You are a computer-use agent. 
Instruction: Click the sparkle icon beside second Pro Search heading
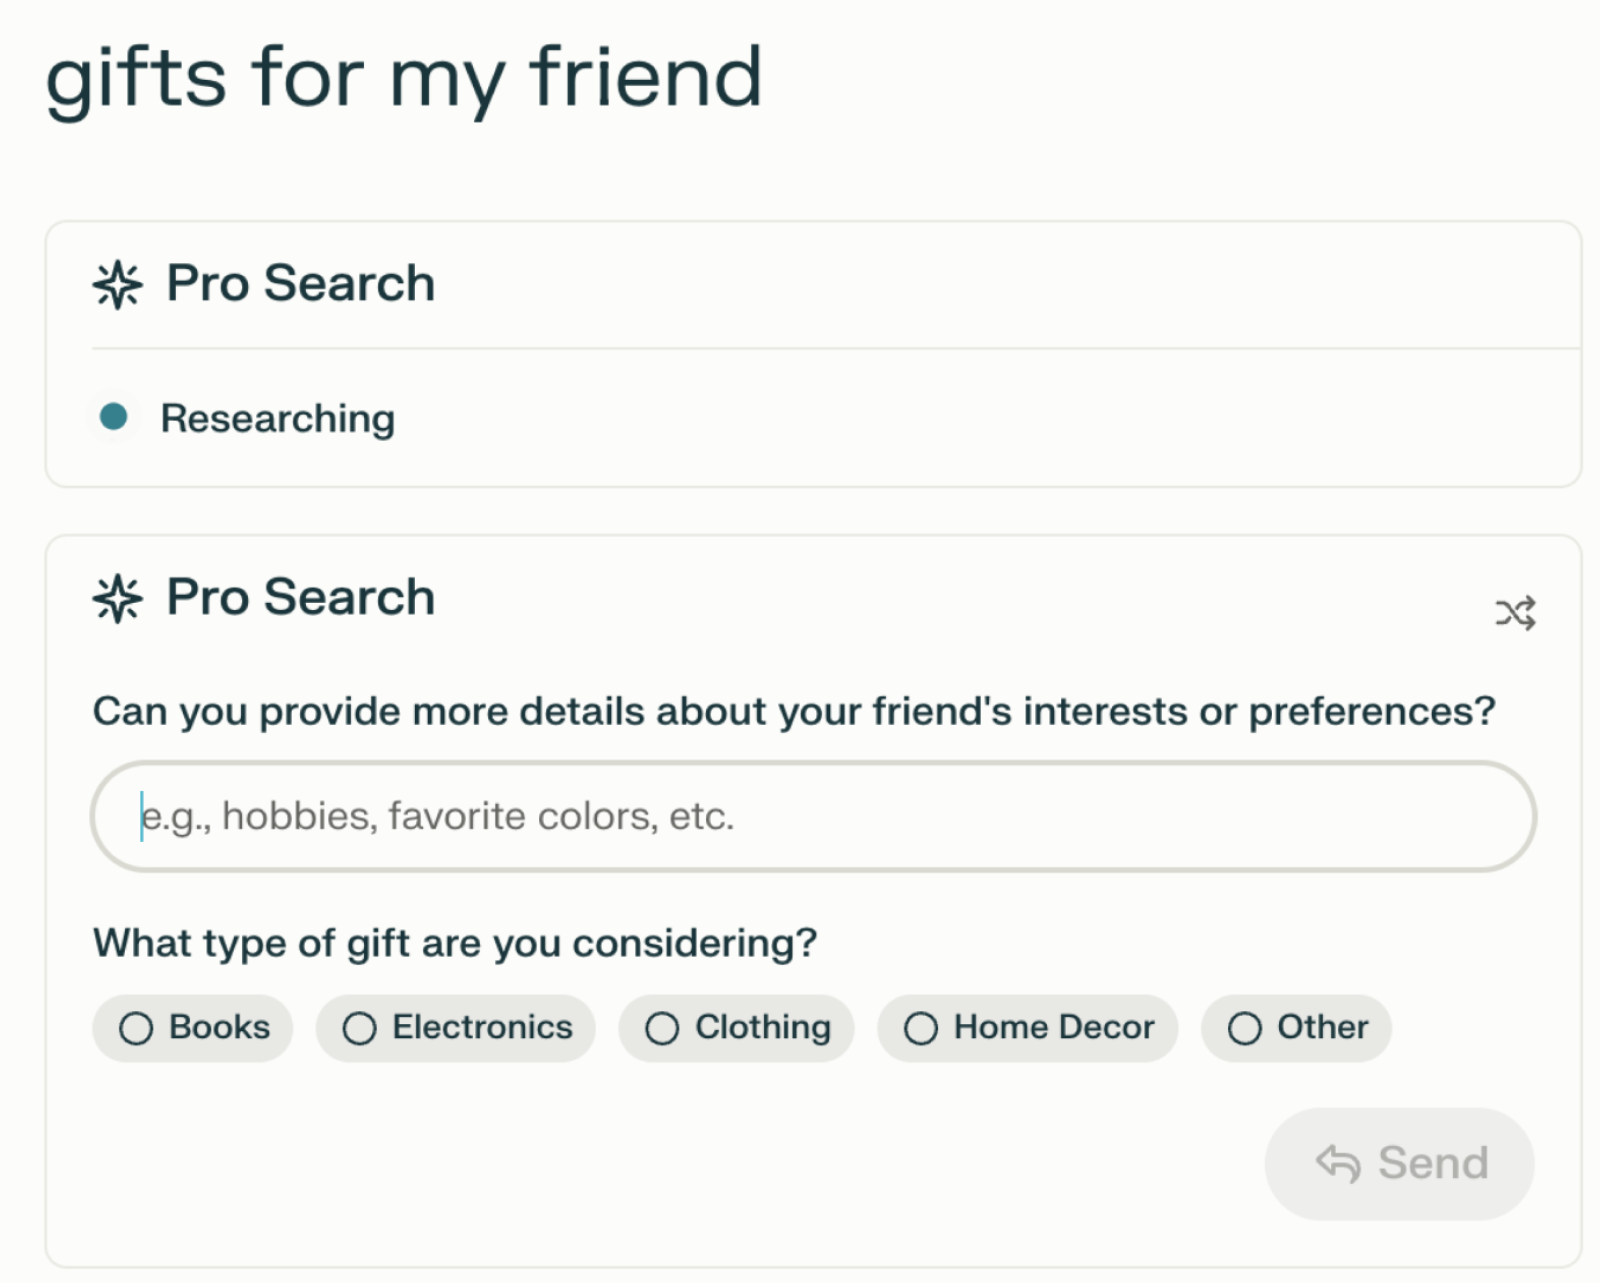point(119,600)
